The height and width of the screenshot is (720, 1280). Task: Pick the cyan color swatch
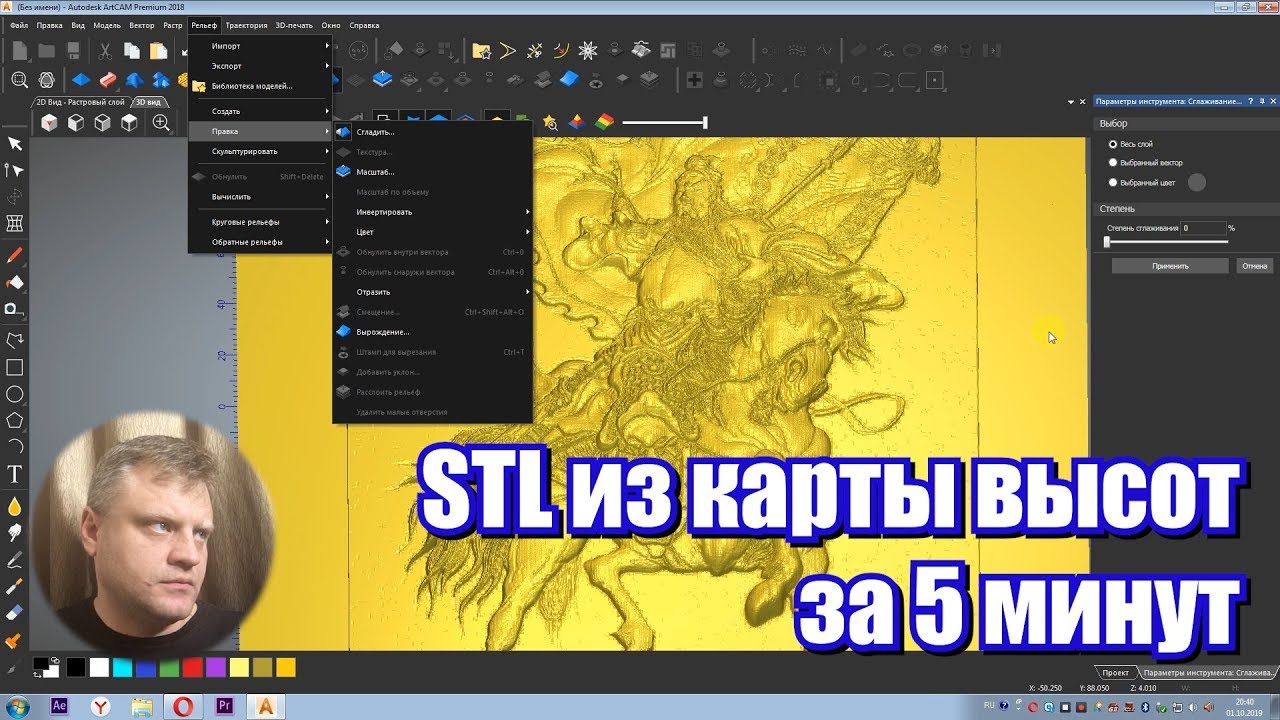tap(122, 667)
